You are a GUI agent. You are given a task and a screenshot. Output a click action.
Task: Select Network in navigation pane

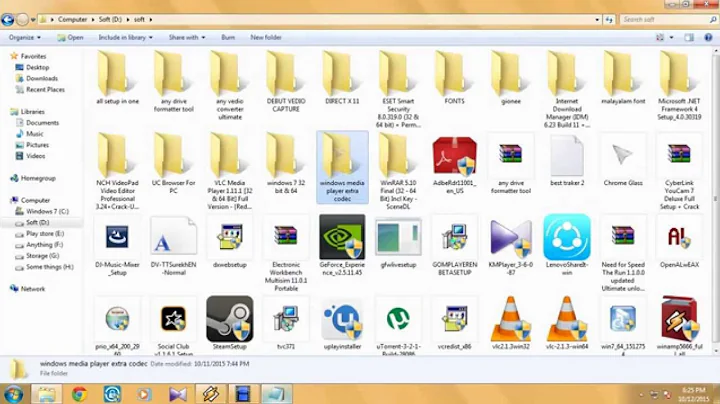pos(33,289)
